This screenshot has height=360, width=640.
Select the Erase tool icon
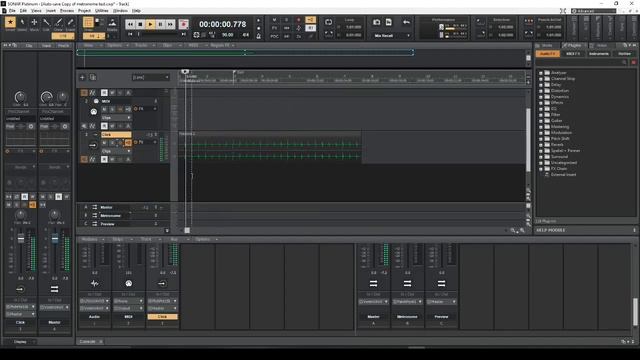(x=70, y=22)
